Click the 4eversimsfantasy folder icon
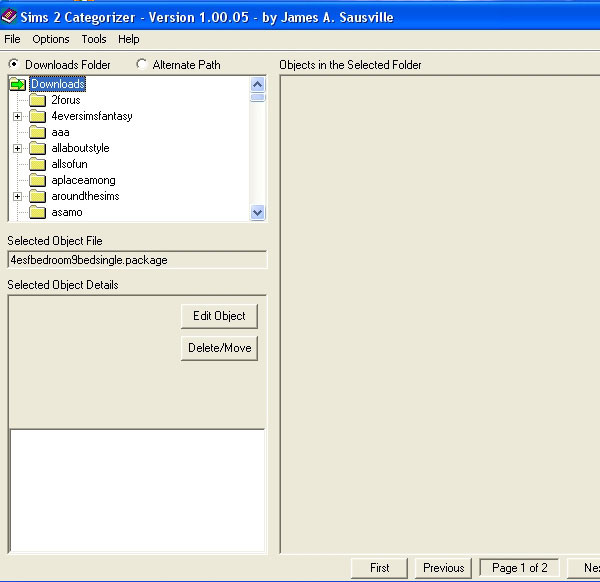 (x=38, y=116)
